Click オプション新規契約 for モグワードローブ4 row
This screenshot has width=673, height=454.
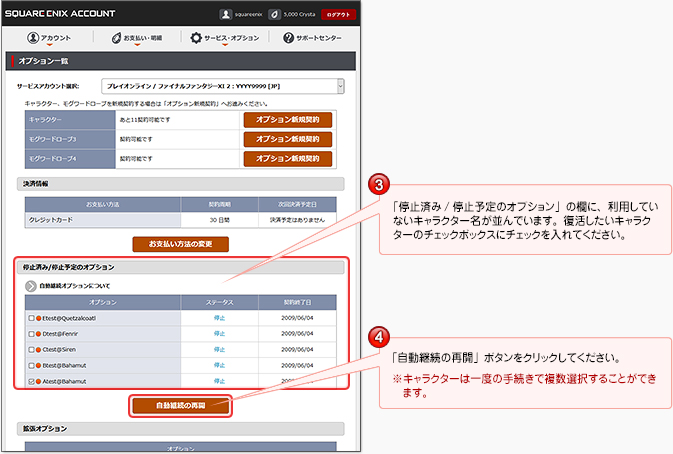[288, 158]
